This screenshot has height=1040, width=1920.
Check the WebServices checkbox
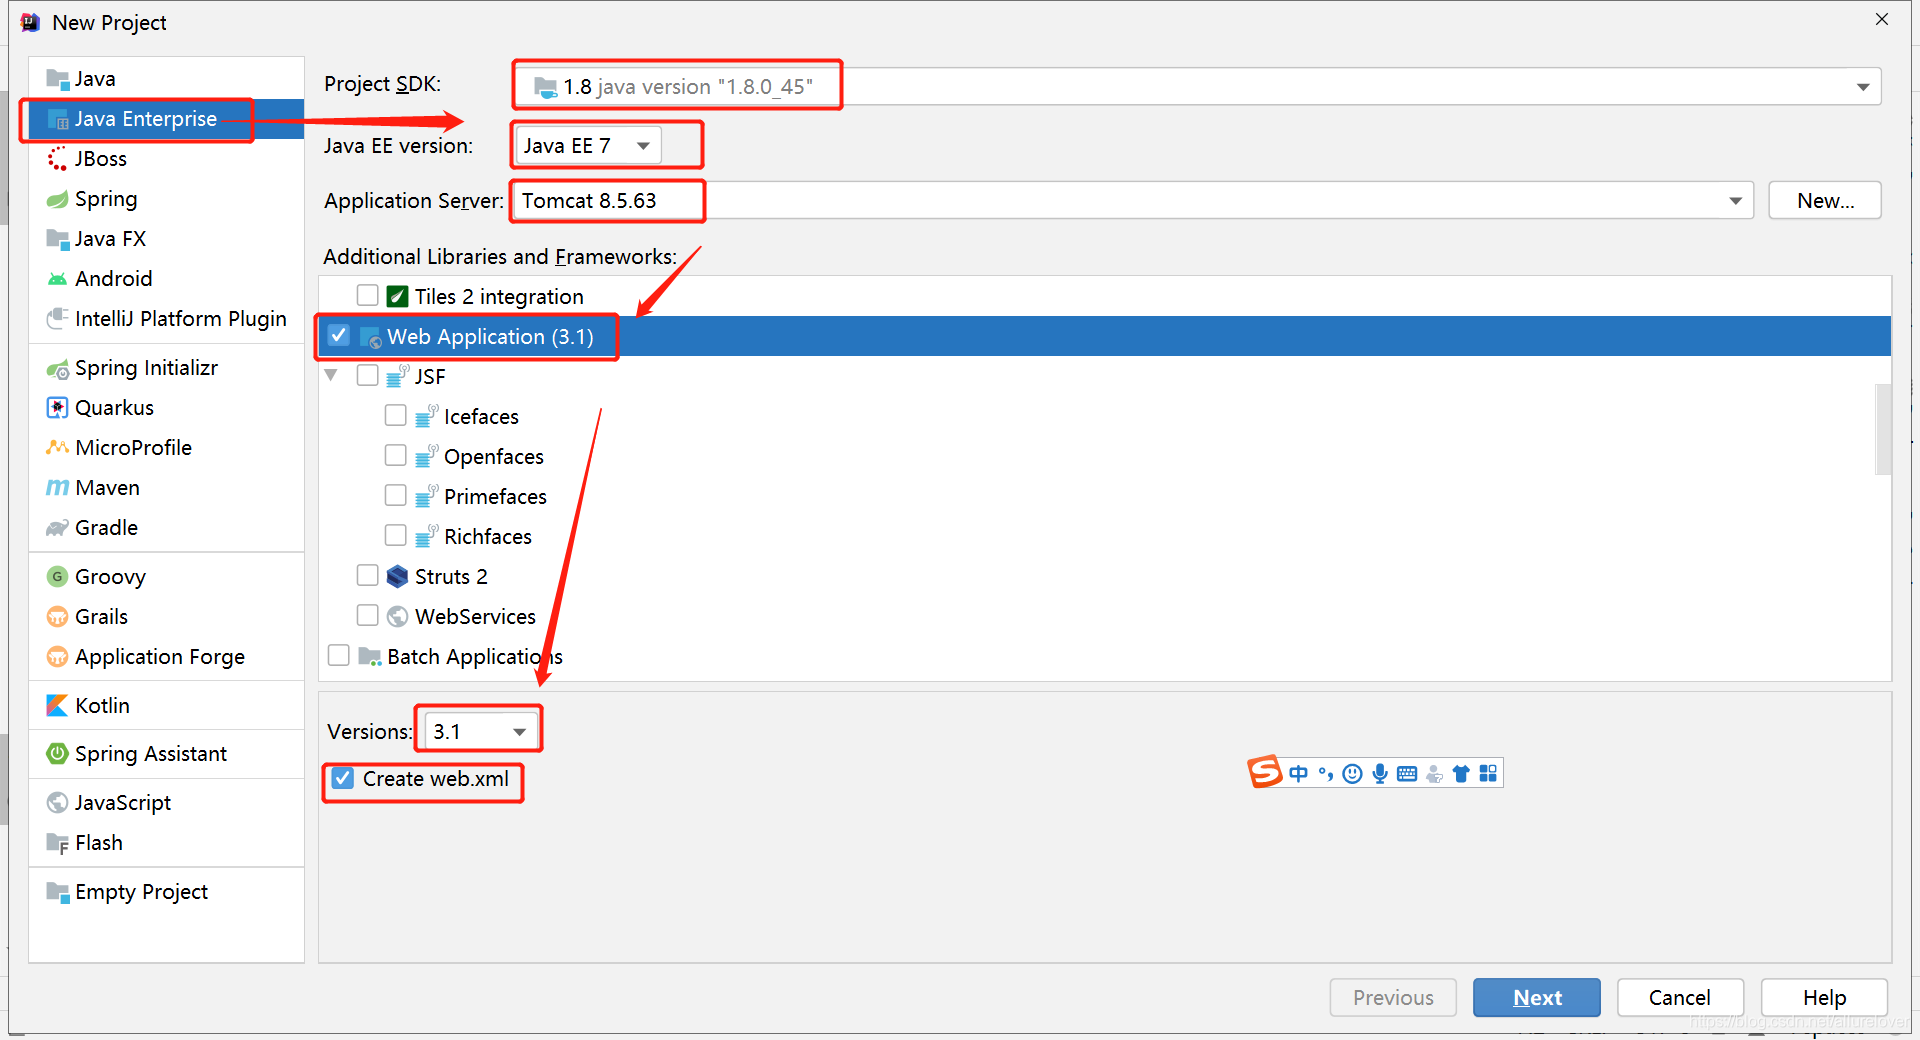coord(368,615)
